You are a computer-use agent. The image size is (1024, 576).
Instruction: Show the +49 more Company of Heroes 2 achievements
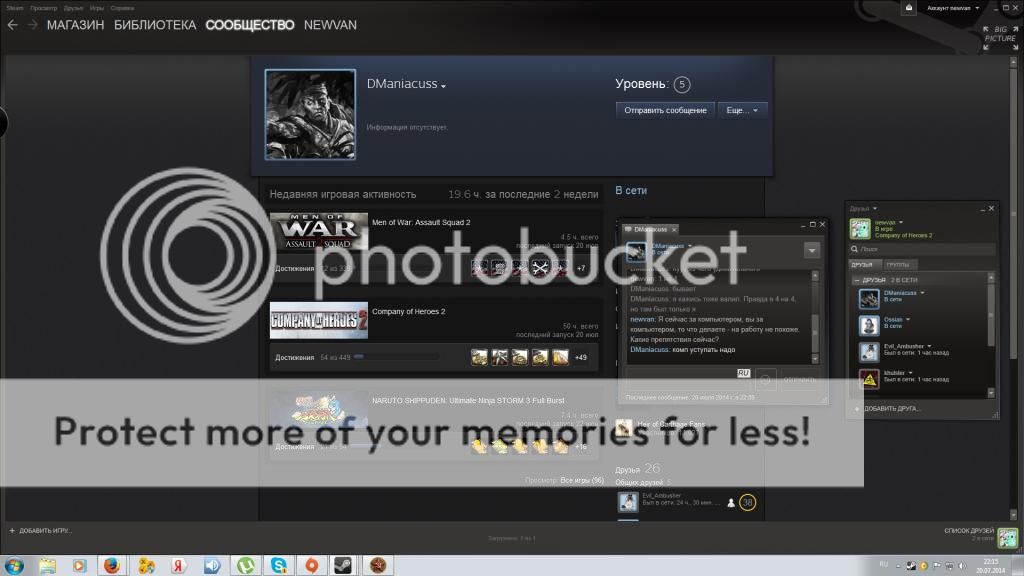pyautogui.click(x=581, y=357)
